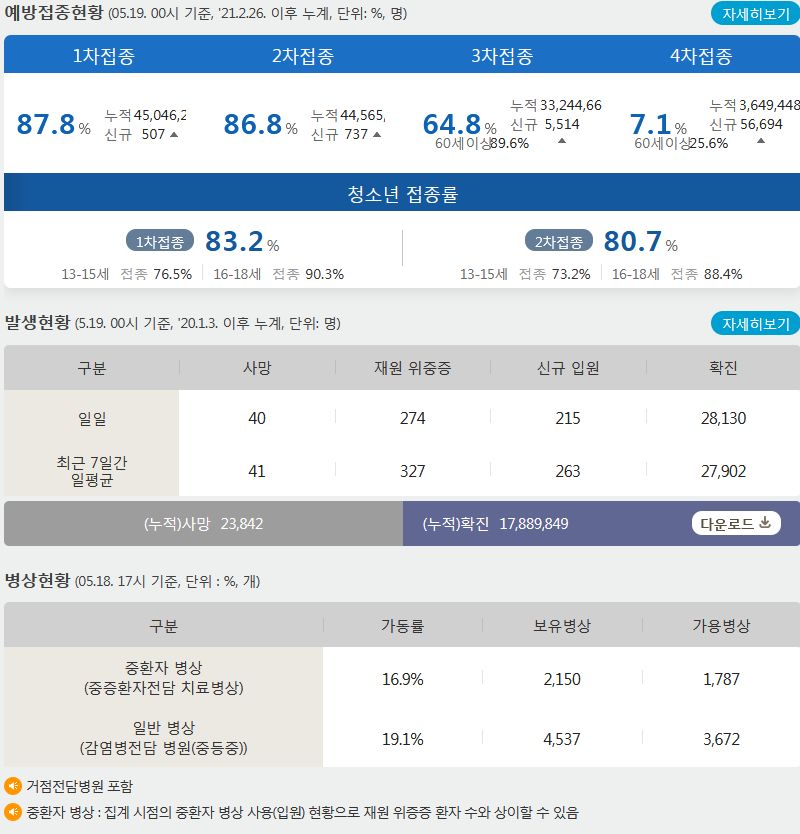Click general owned beds value '4,537'

coord(562,739)
